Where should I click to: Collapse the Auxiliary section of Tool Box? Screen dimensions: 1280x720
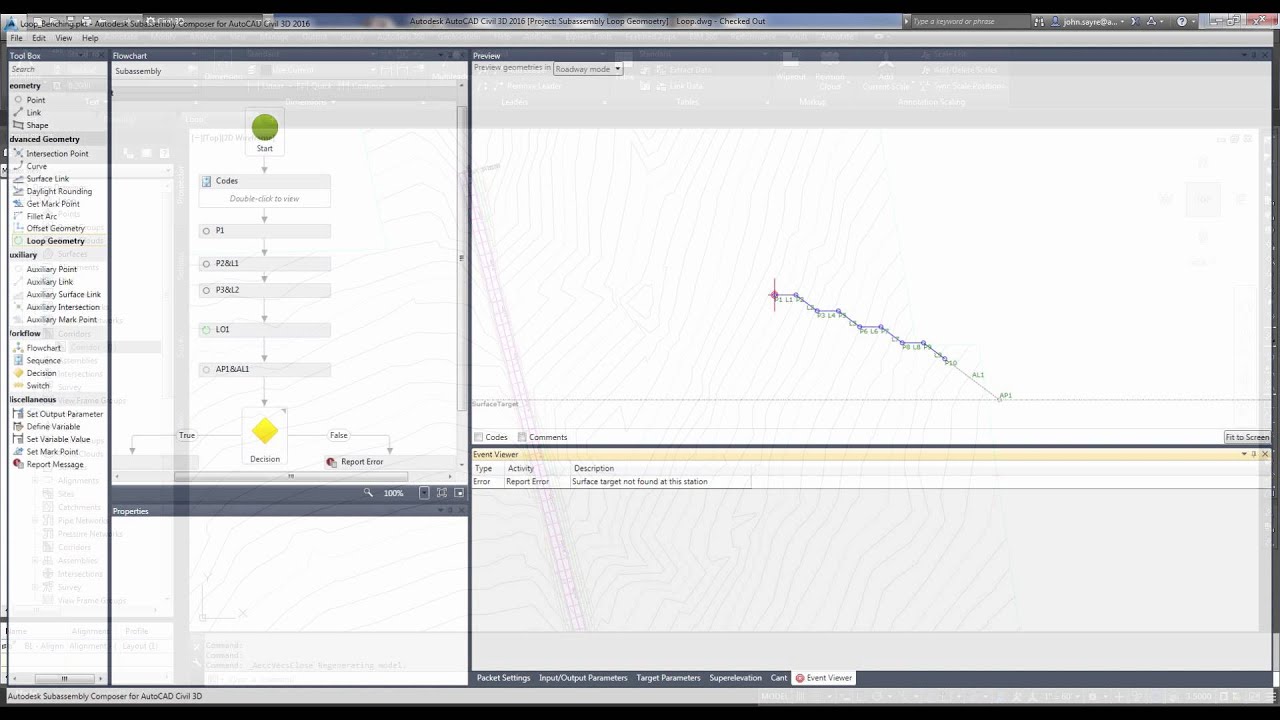[x=24, y=255]
